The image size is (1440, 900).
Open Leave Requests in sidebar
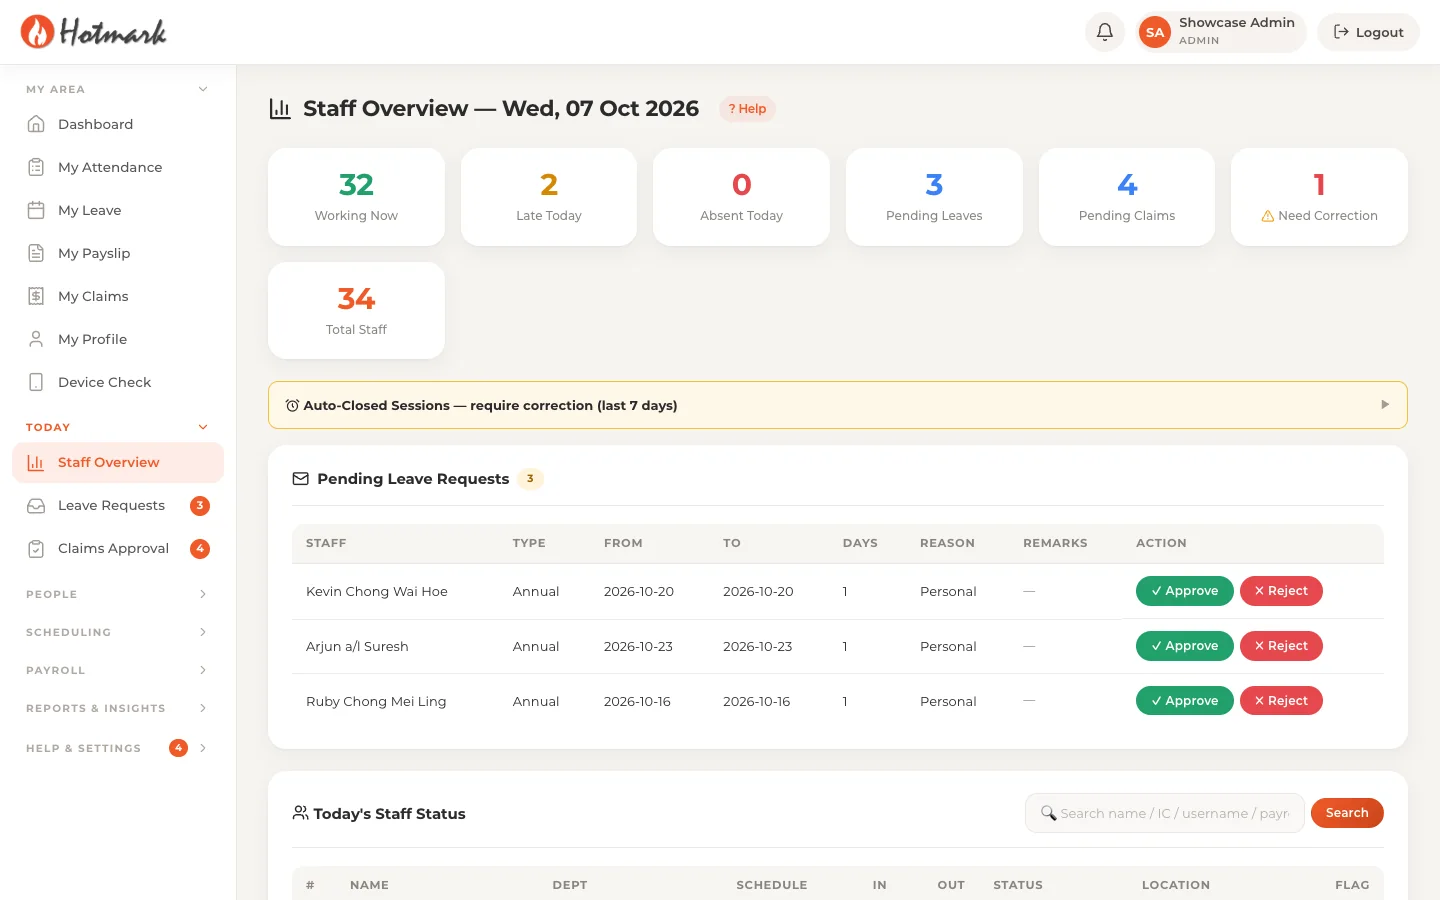pos(118,505)
